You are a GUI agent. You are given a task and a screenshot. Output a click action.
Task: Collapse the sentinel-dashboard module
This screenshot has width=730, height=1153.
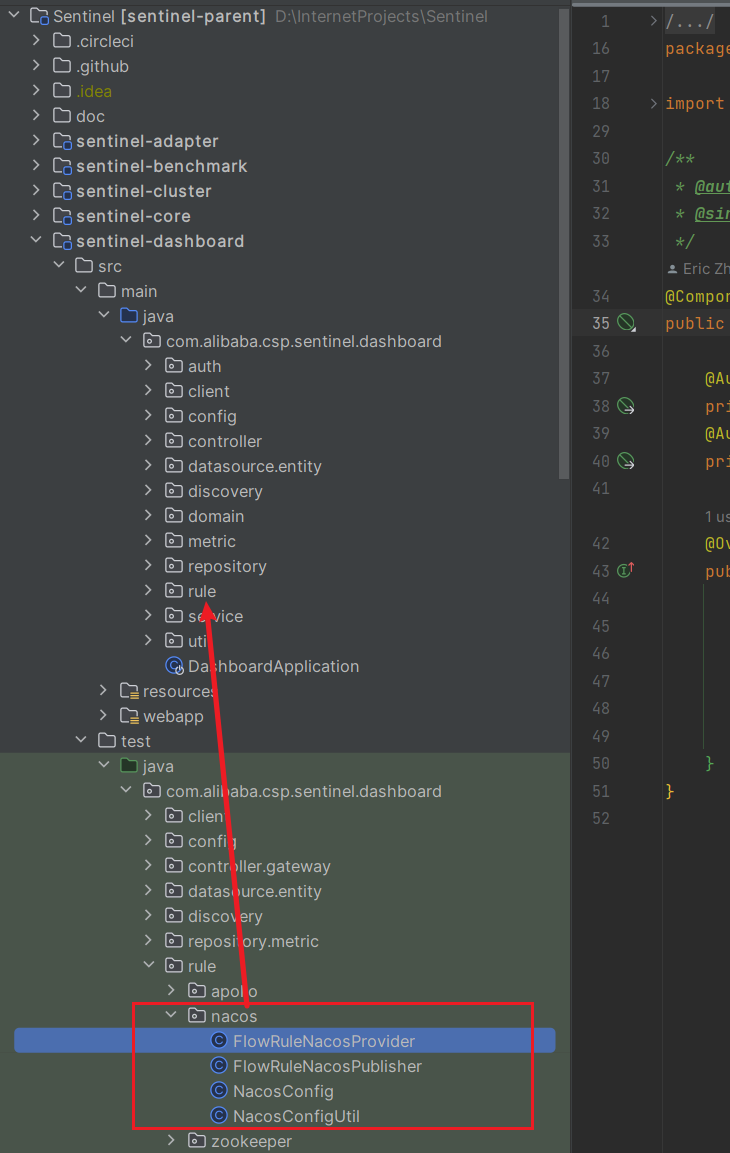(36, 240)
